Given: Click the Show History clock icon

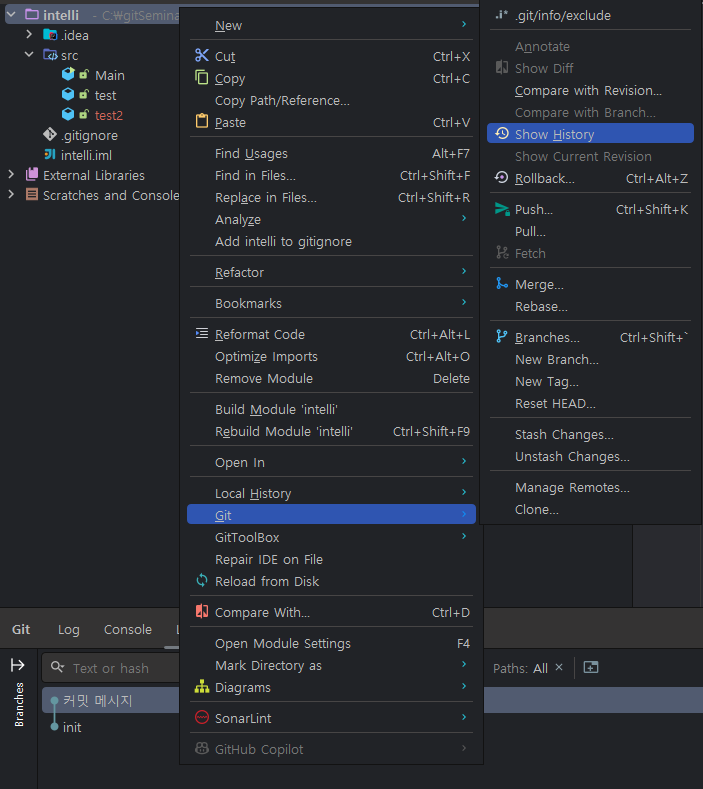Looking at the screenshot, I should (x=502, y=133).
